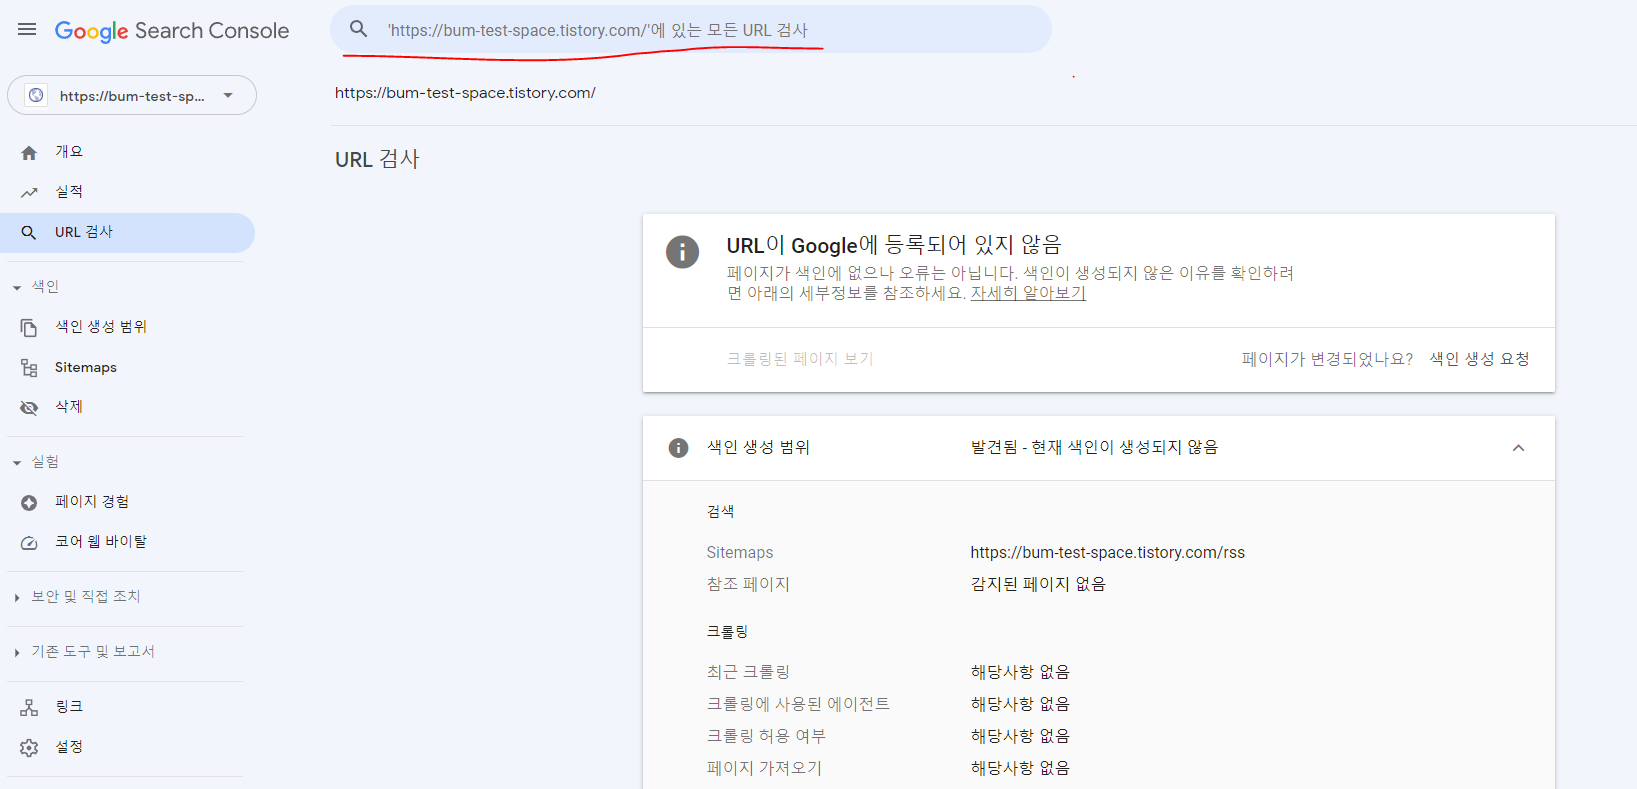Click '페이지가 변경되었나요?' text

point(1327,359)
